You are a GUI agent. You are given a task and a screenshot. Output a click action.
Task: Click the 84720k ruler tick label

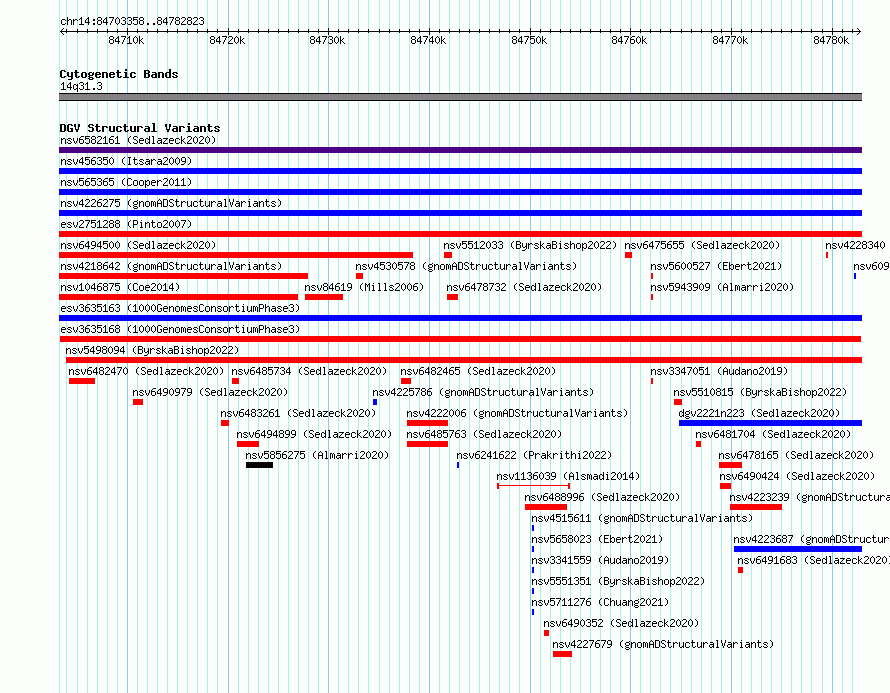click(227, 40)
